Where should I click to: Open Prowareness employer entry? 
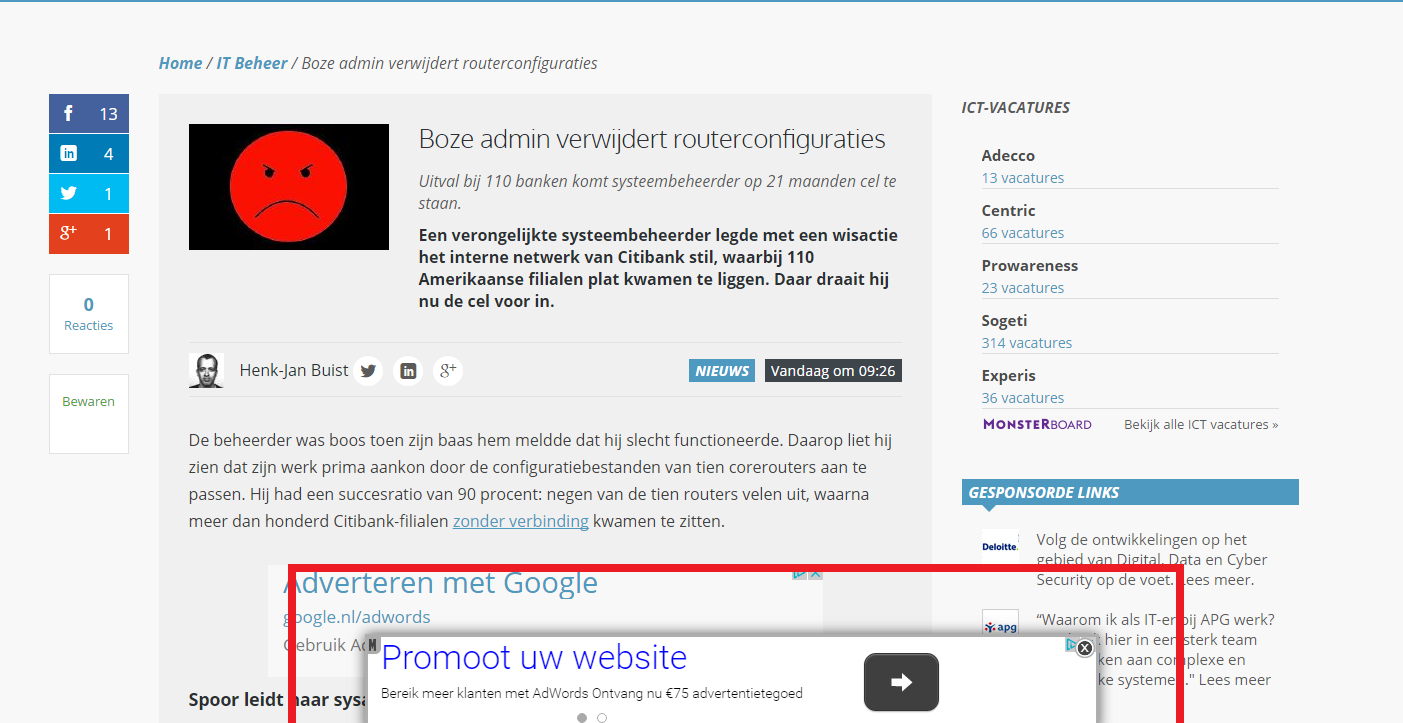[x=1030, y=265]
